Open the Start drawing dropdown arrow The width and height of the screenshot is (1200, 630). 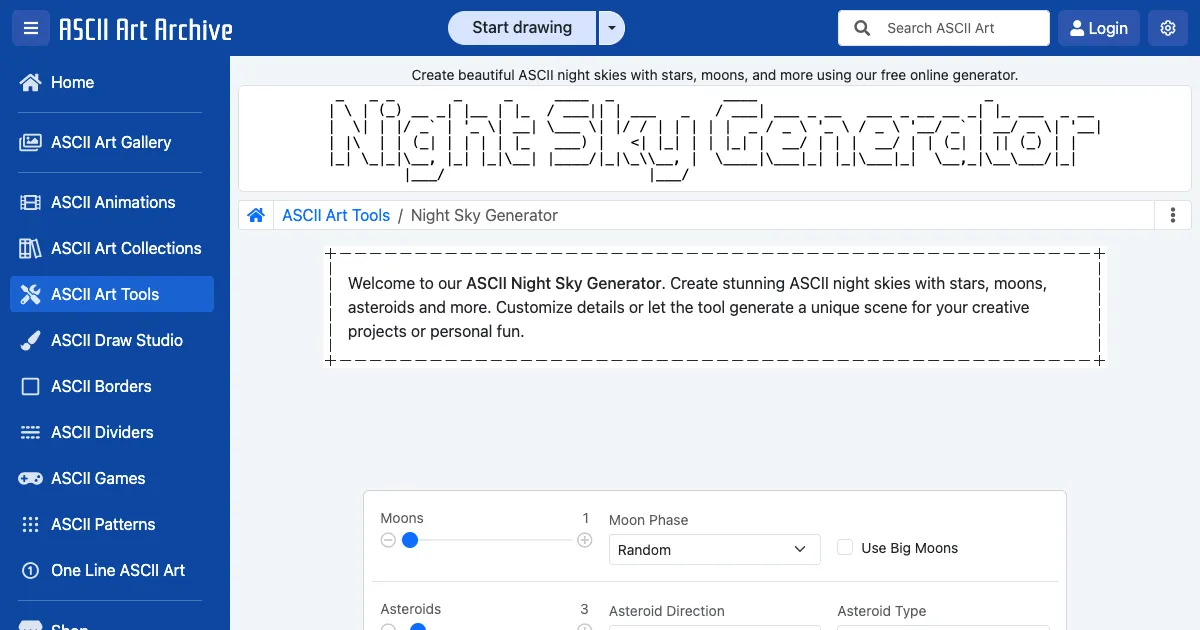tap(612, 28)
